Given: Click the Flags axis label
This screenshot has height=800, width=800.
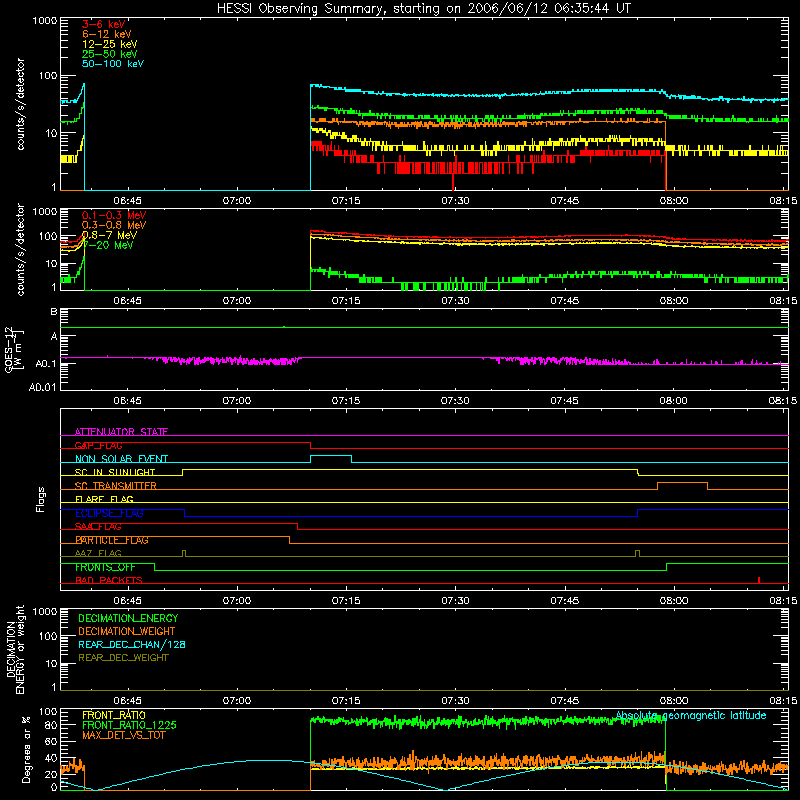Looking at the screenshot, I should pos(40,499).
